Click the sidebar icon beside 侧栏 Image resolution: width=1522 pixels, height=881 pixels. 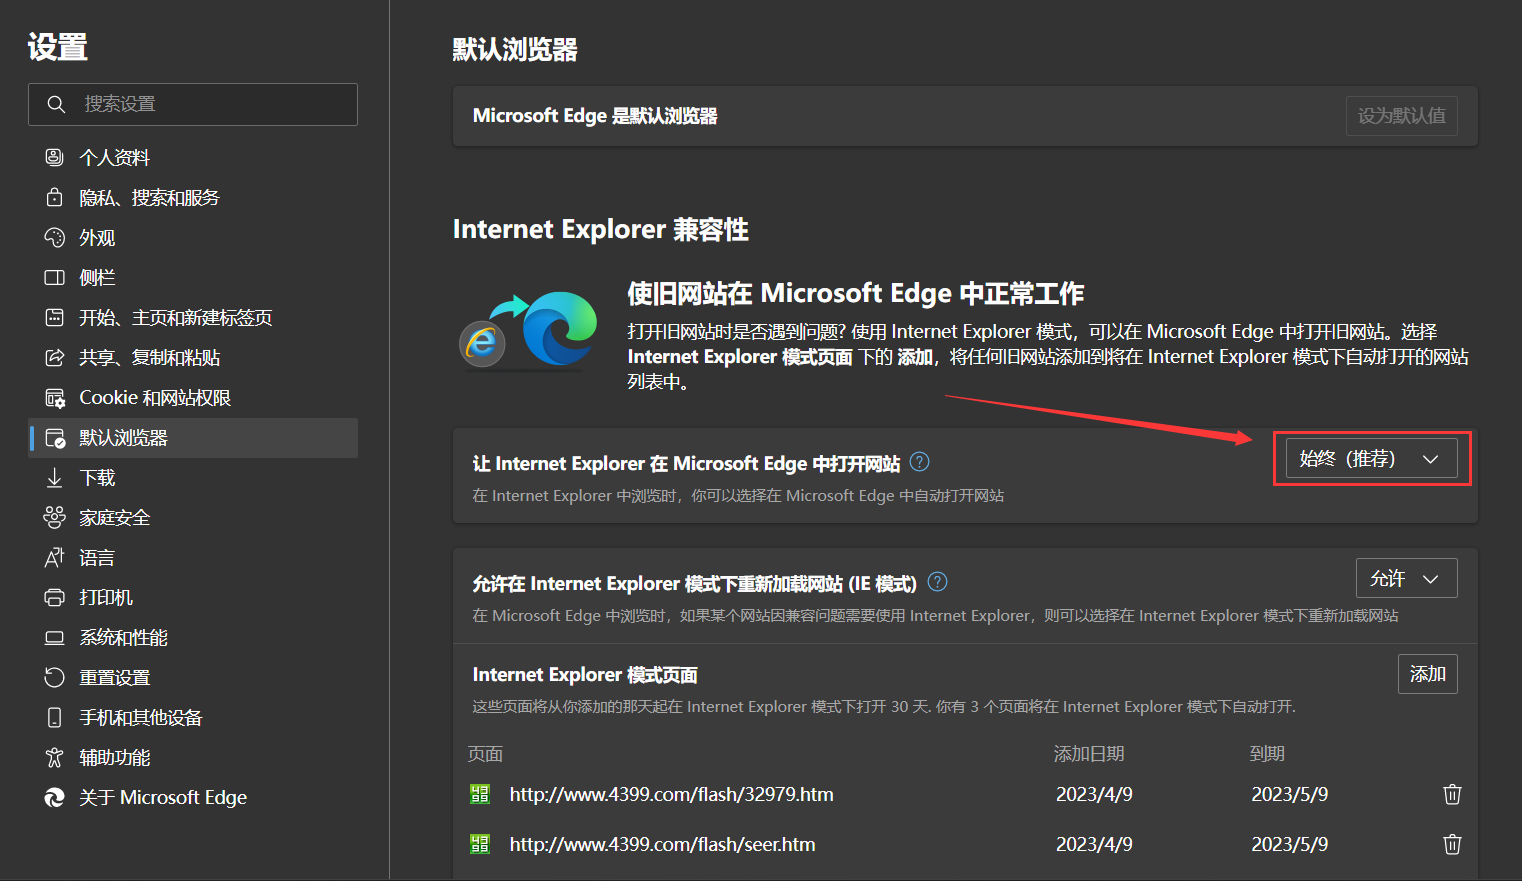click(55, 277)
